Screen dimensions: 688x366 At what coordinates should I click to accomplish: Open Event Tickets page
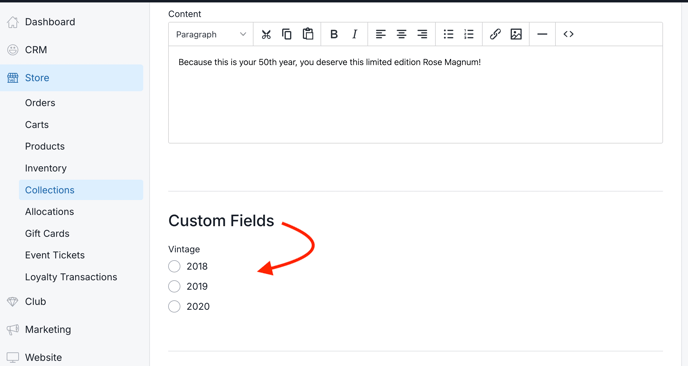click(55, 255)
